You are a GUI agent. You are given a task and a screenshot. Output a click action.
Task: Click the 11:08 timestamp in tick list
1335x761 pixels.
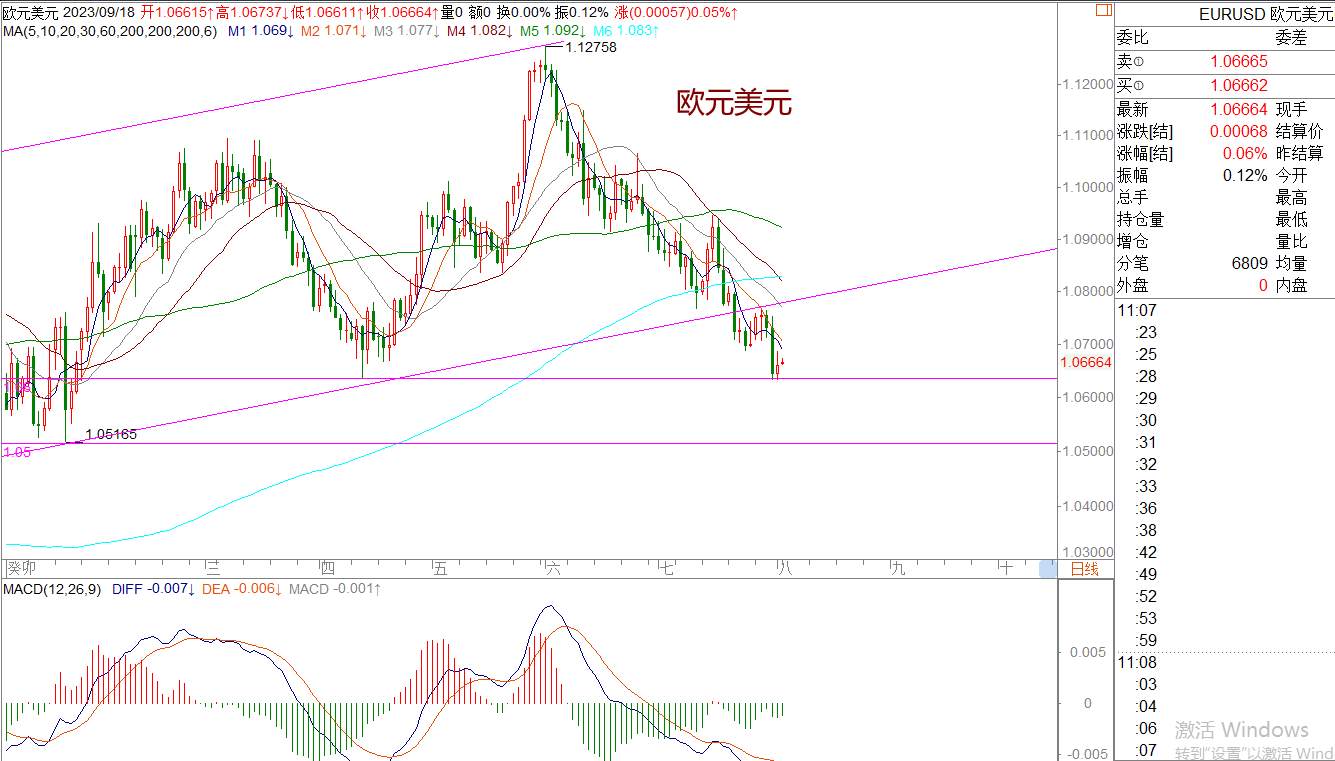tap(1137, 662)
